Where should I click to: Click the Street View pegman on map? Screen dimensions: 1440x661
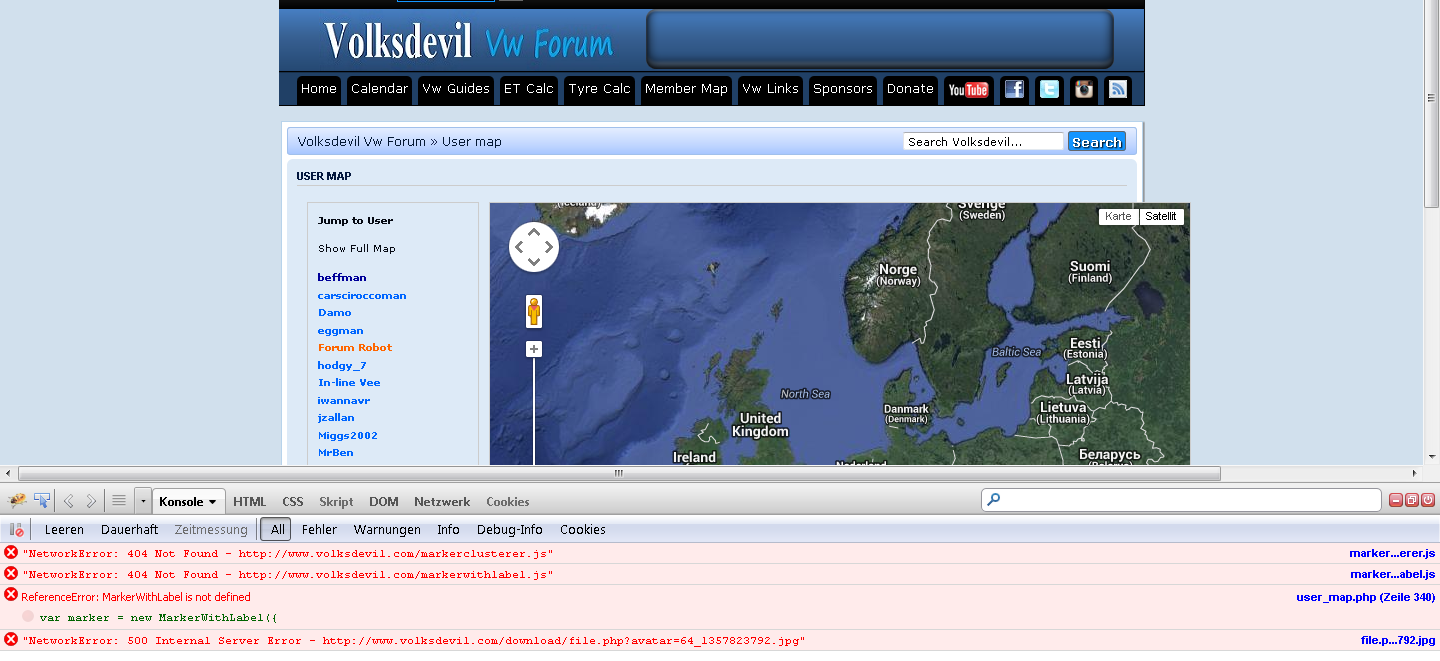pos(534,312)
